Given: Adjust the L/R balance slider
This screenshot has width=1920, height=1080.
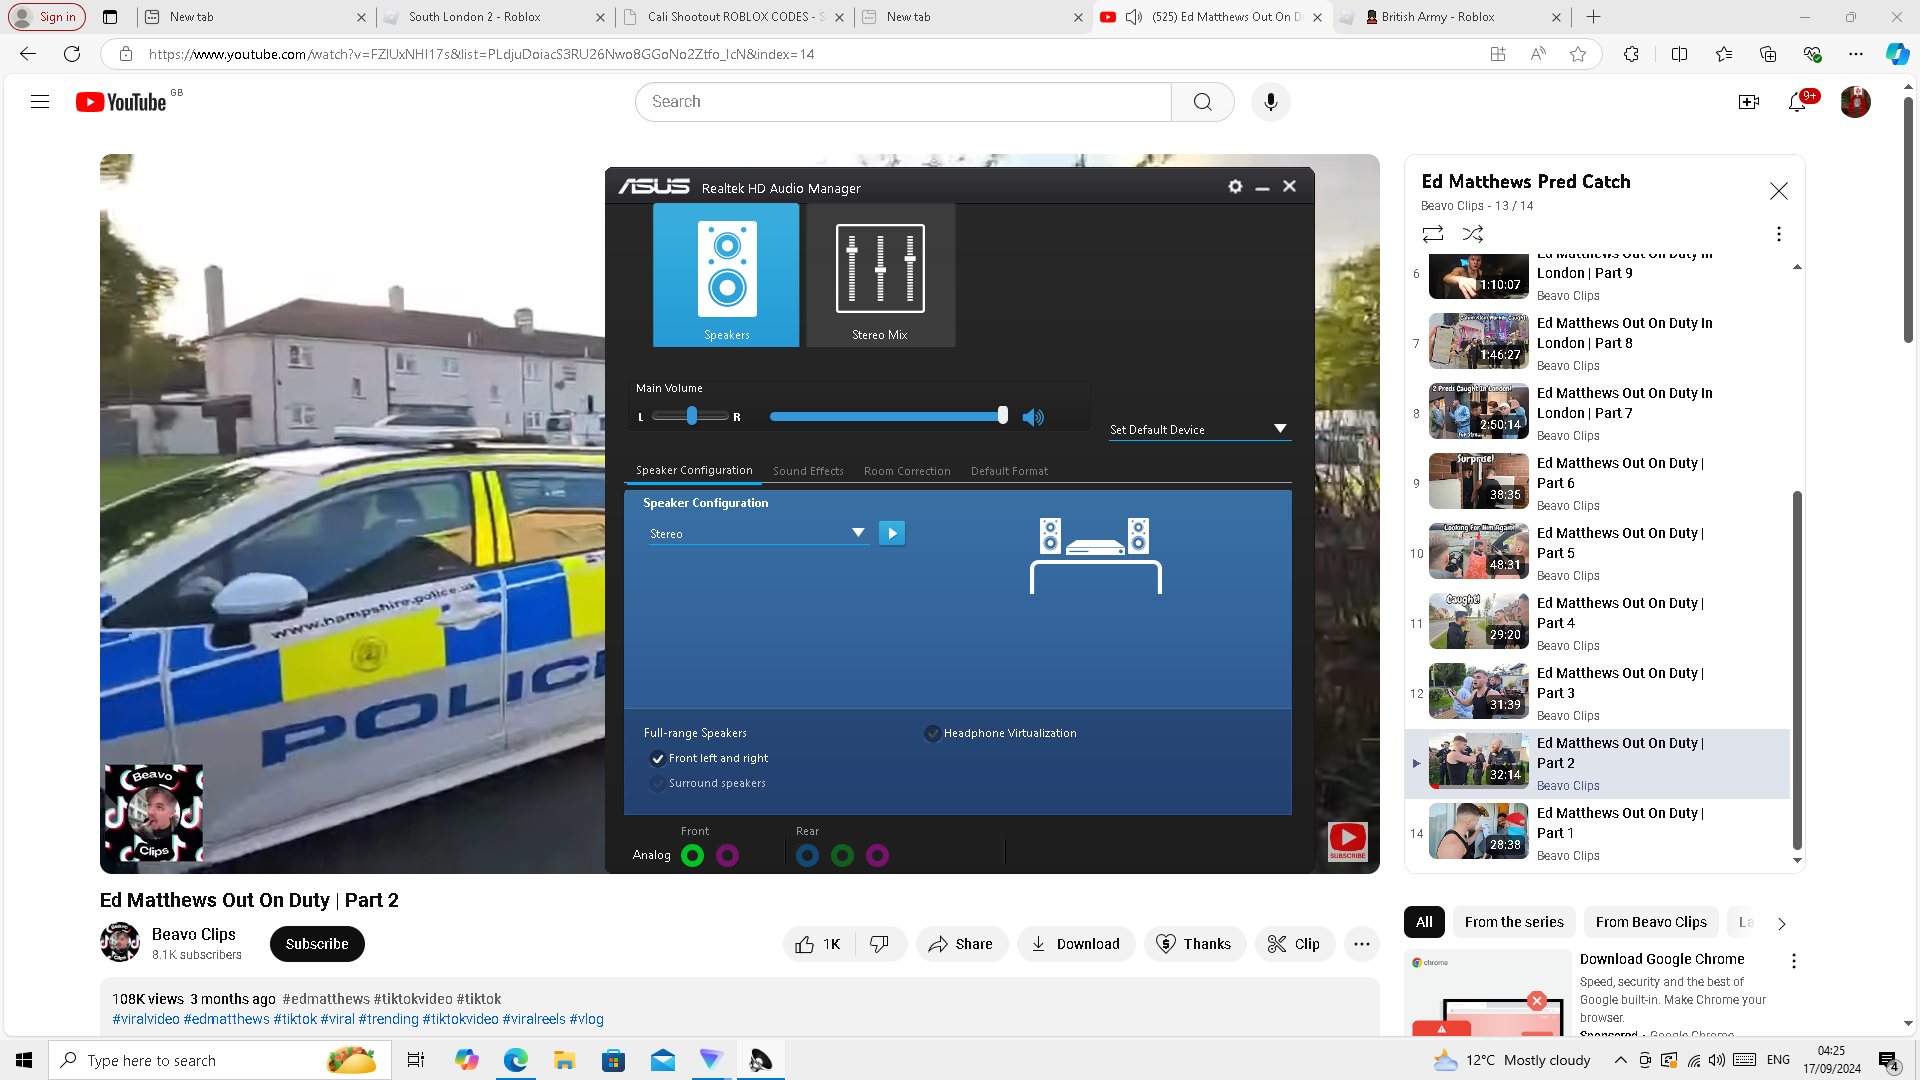Looking at the screenshot, I should click(690, 416).
